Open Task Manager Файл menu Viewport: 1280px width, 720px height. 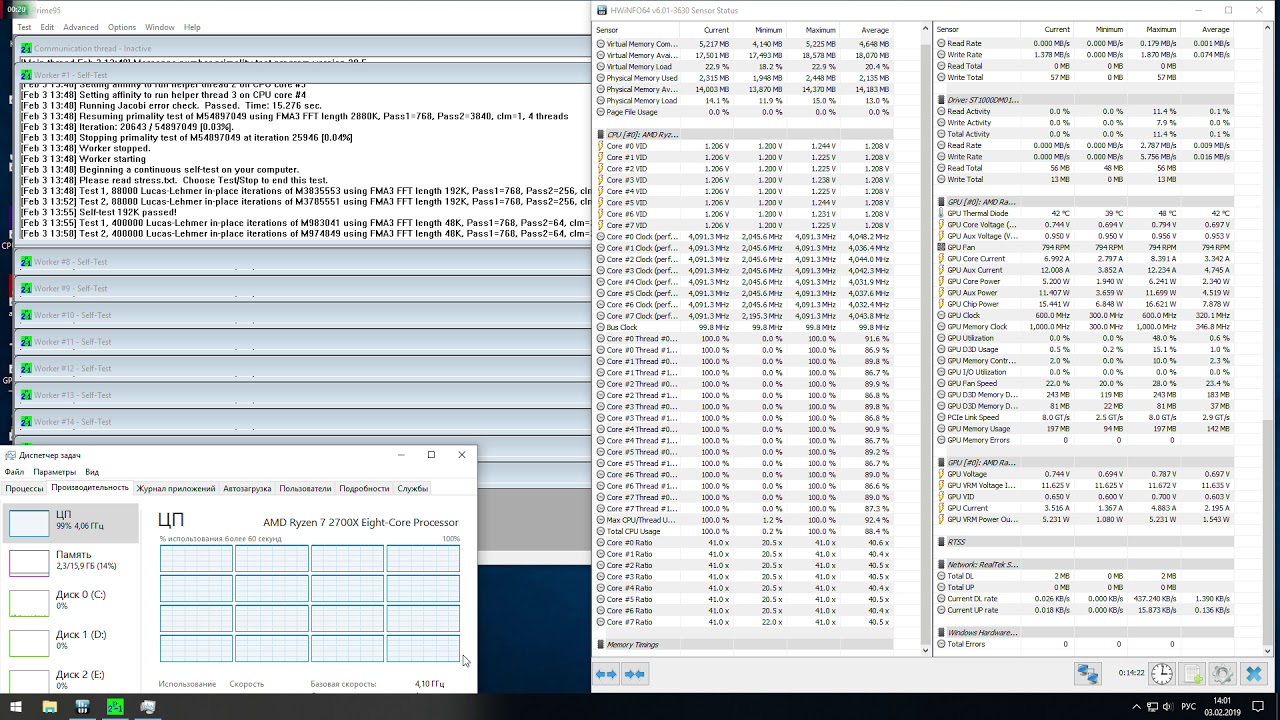coord(14,472)
